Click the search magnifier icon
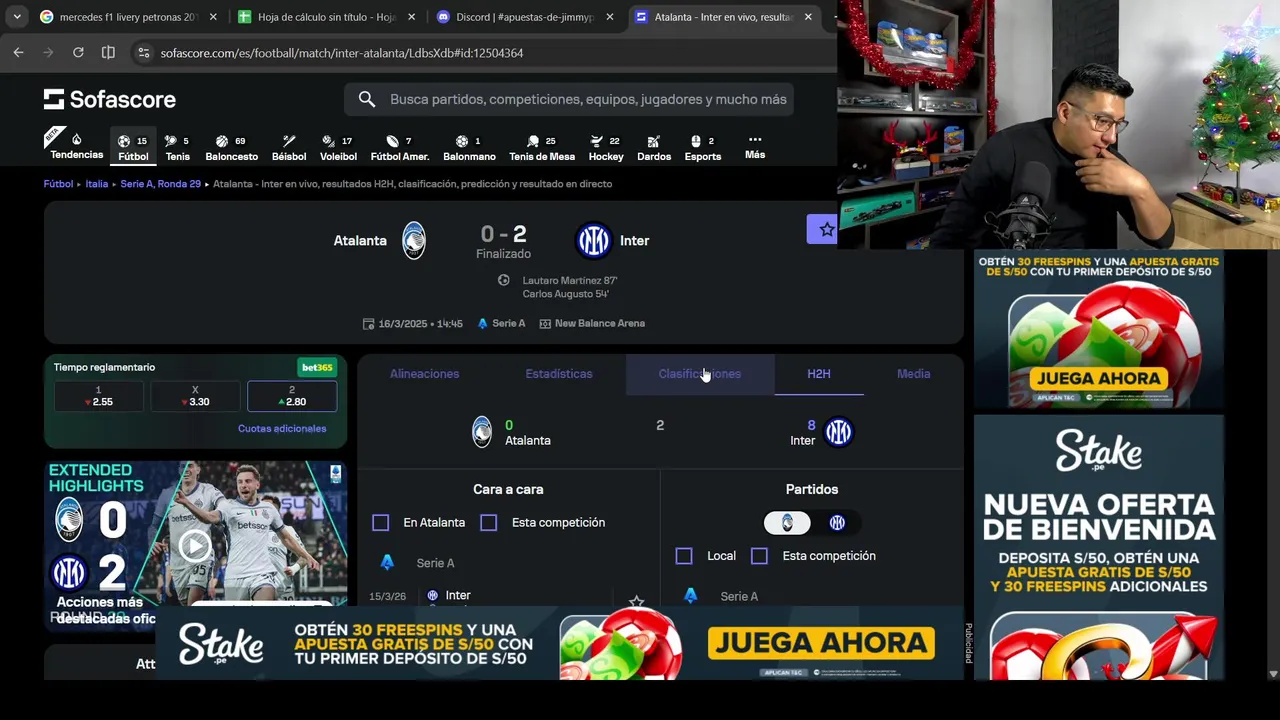Screen dimensions: 1280x720 click(x=367, y=99)
